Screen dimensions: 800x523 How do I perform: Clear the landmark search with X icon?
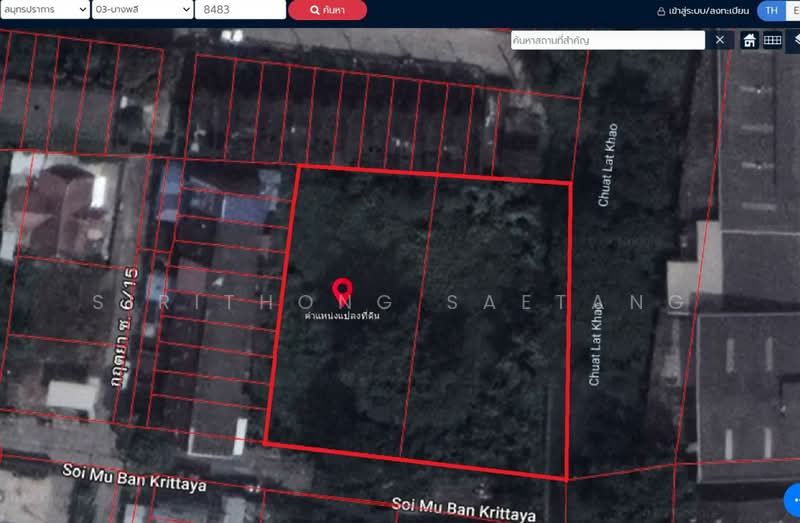point(720,40)
